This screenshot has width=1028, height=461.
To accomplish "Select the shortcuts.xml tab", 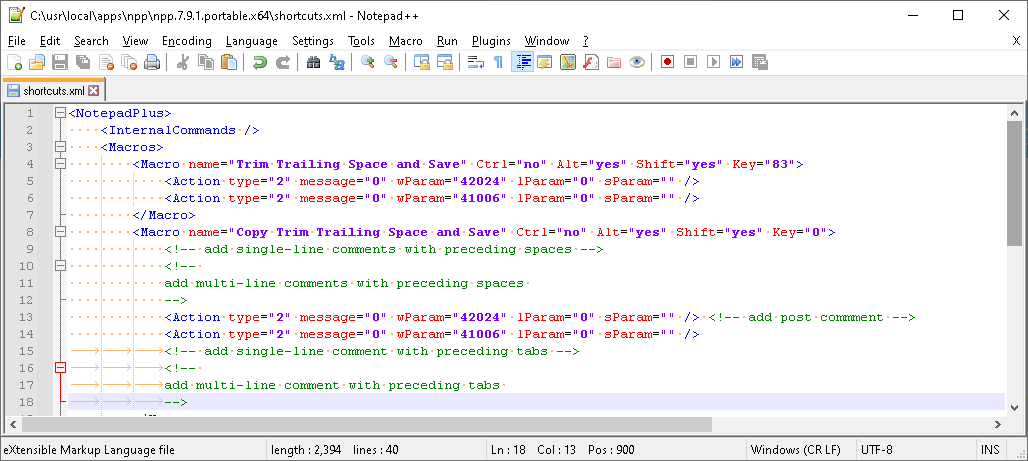I will [54, 90].
